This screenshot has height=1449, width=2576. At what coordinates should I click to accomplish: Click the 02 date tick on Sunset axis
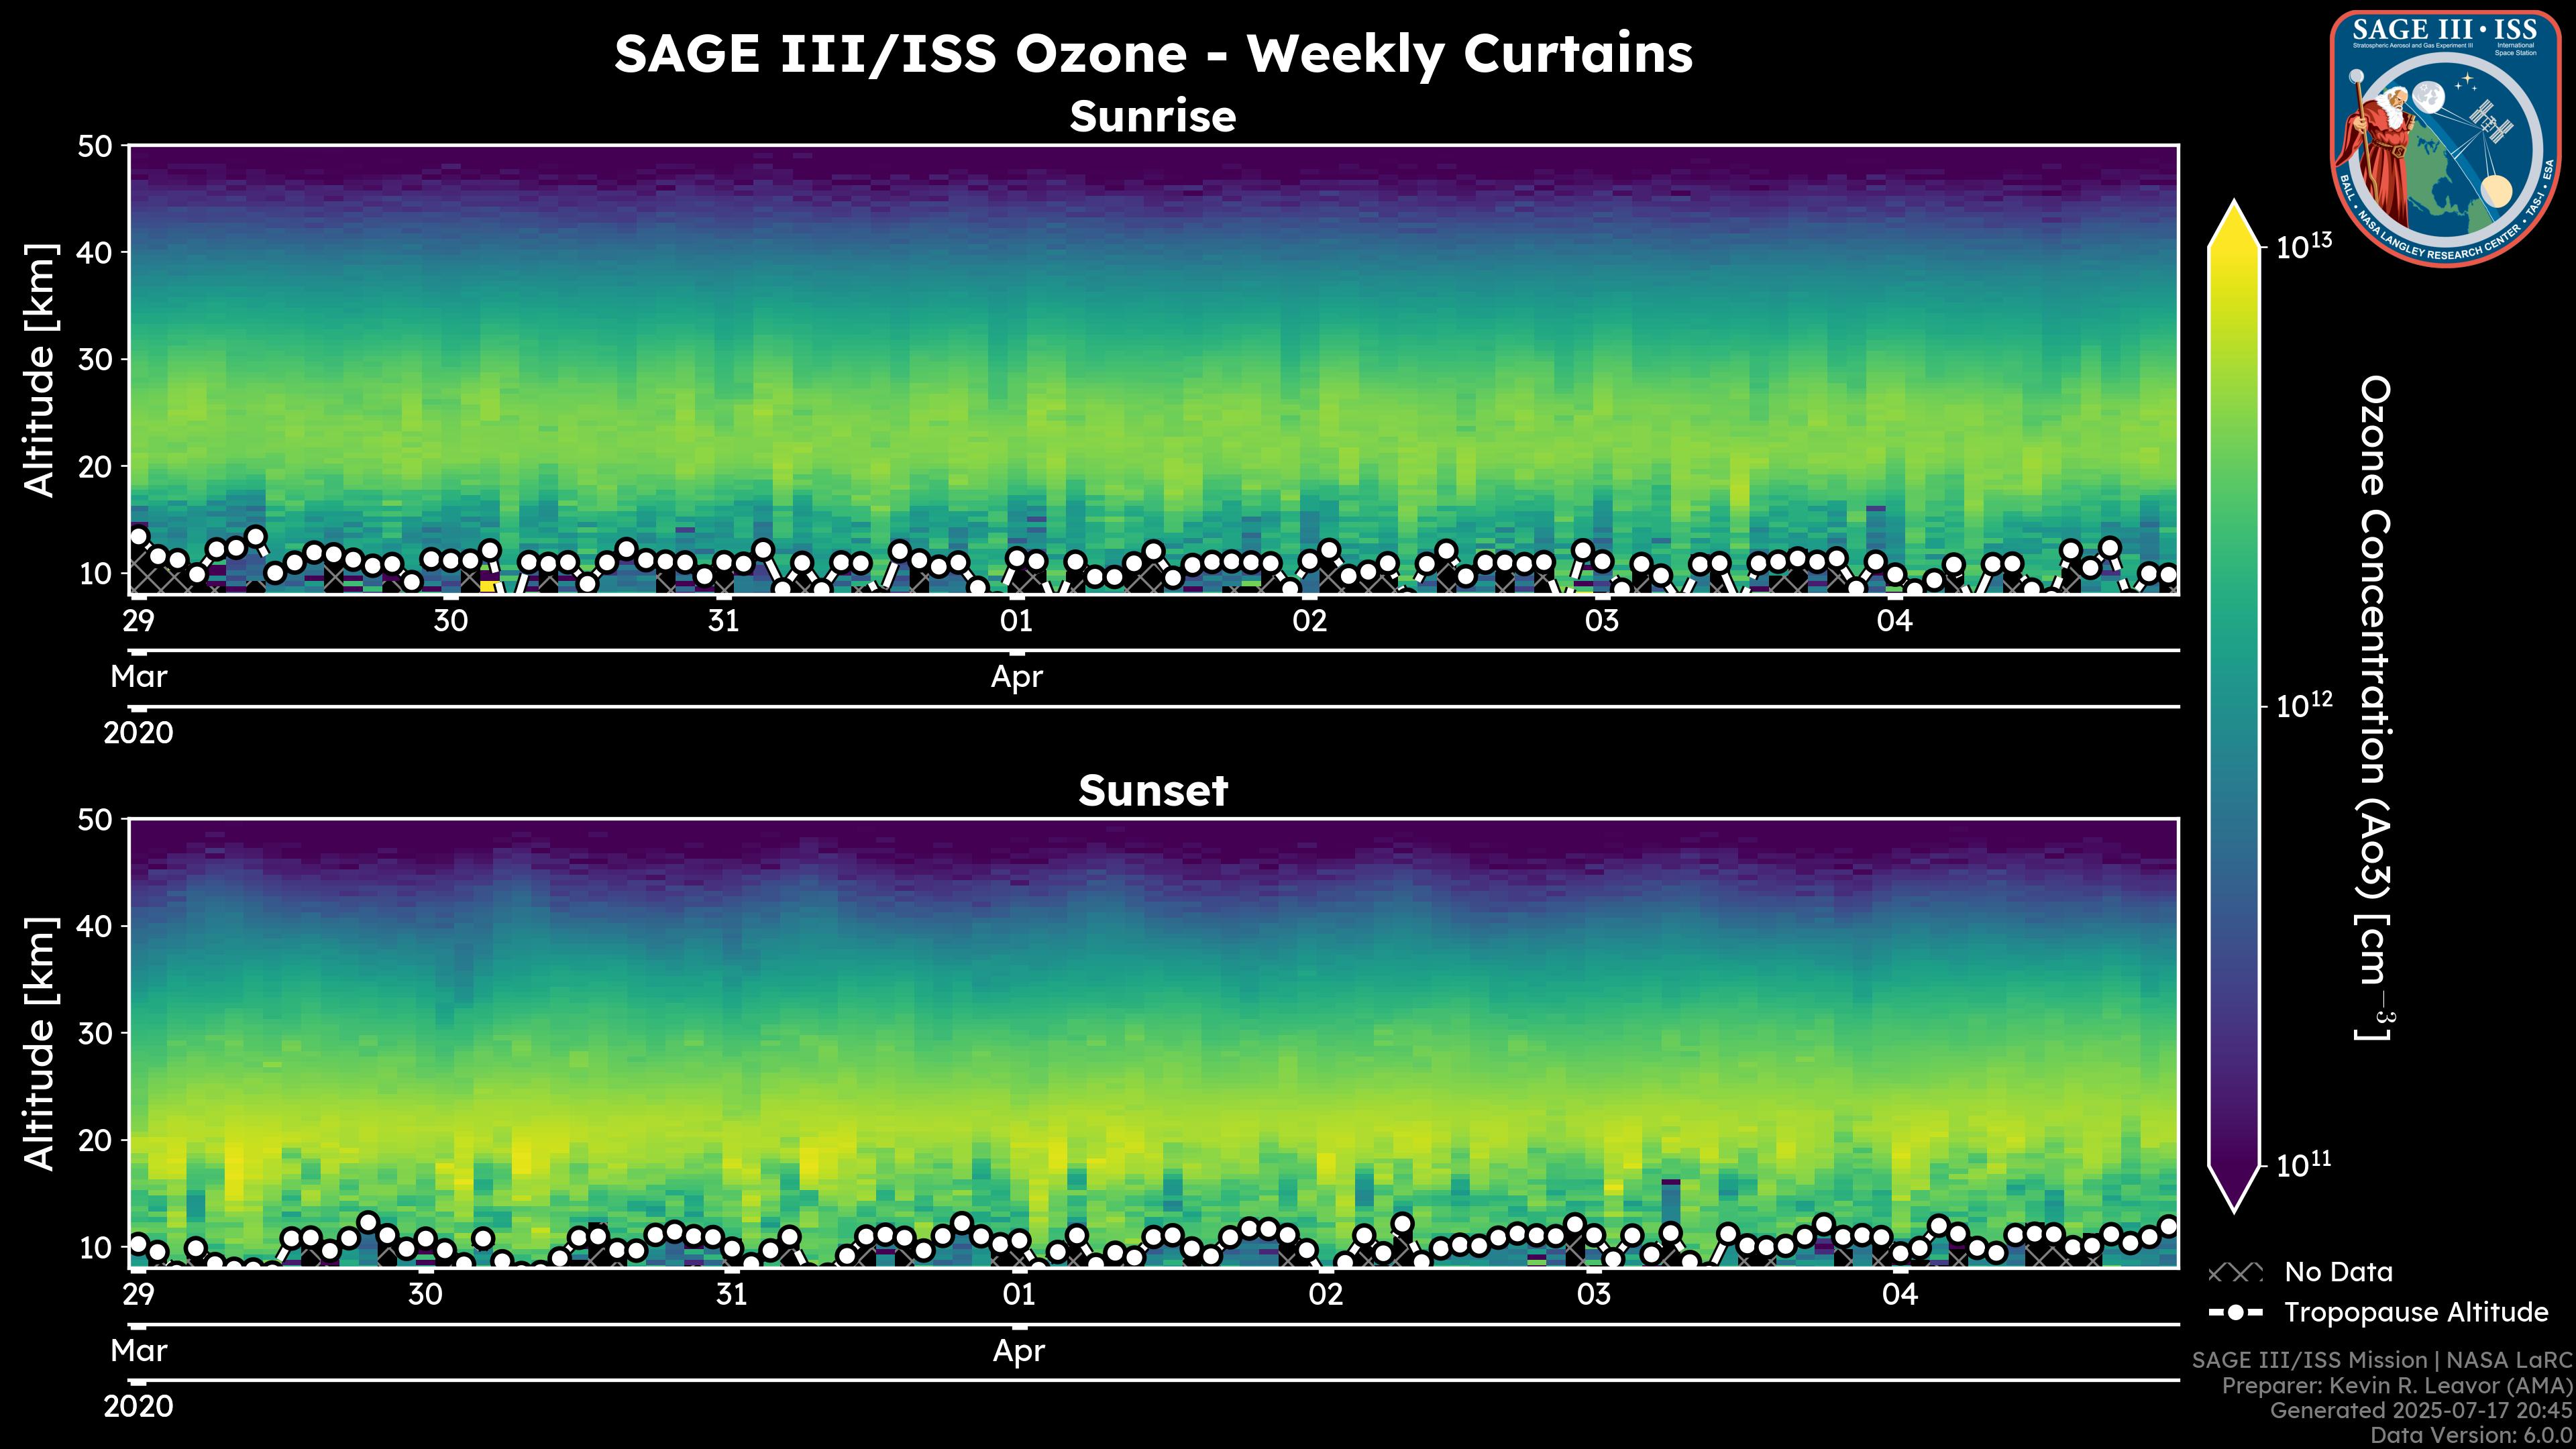click(x=1325, y=1295)
